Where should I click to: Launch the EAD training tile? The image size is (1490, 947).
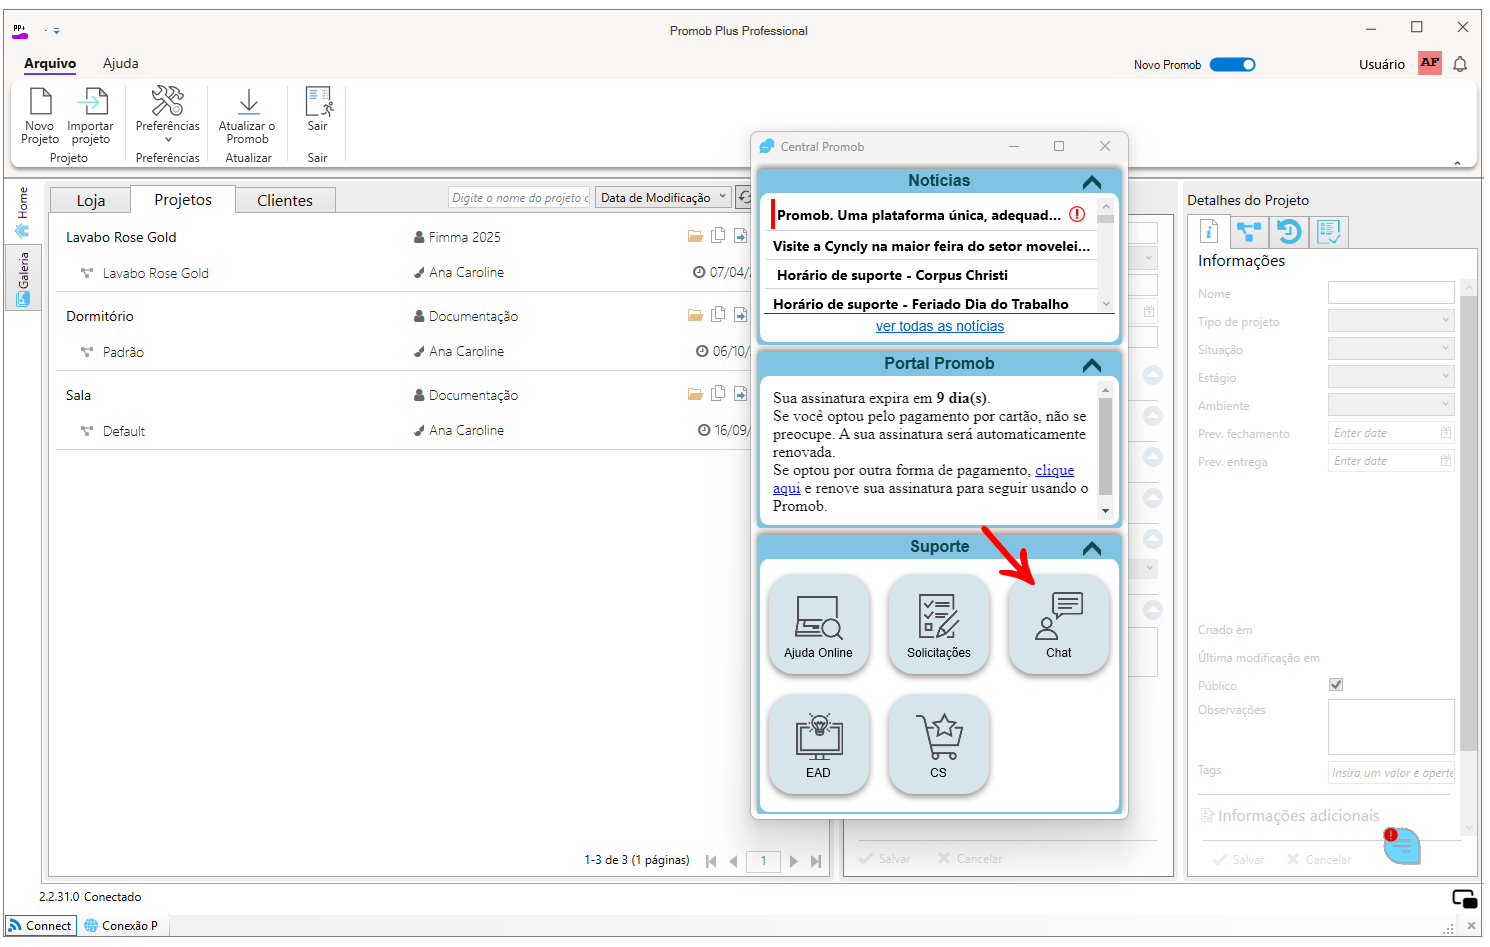pyautogui.click(x=818, y=744)
